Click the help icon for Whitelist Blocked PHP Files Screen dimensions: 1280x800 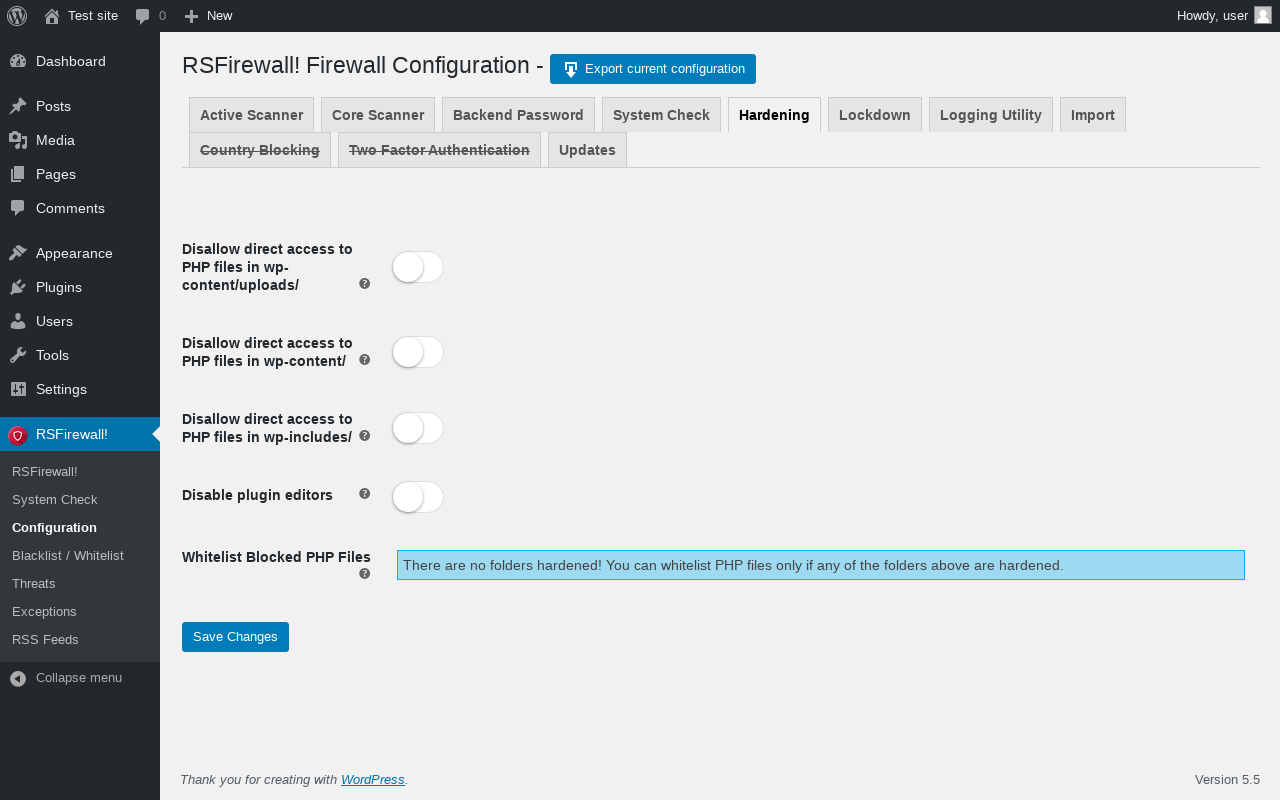[x=365, y=574]
